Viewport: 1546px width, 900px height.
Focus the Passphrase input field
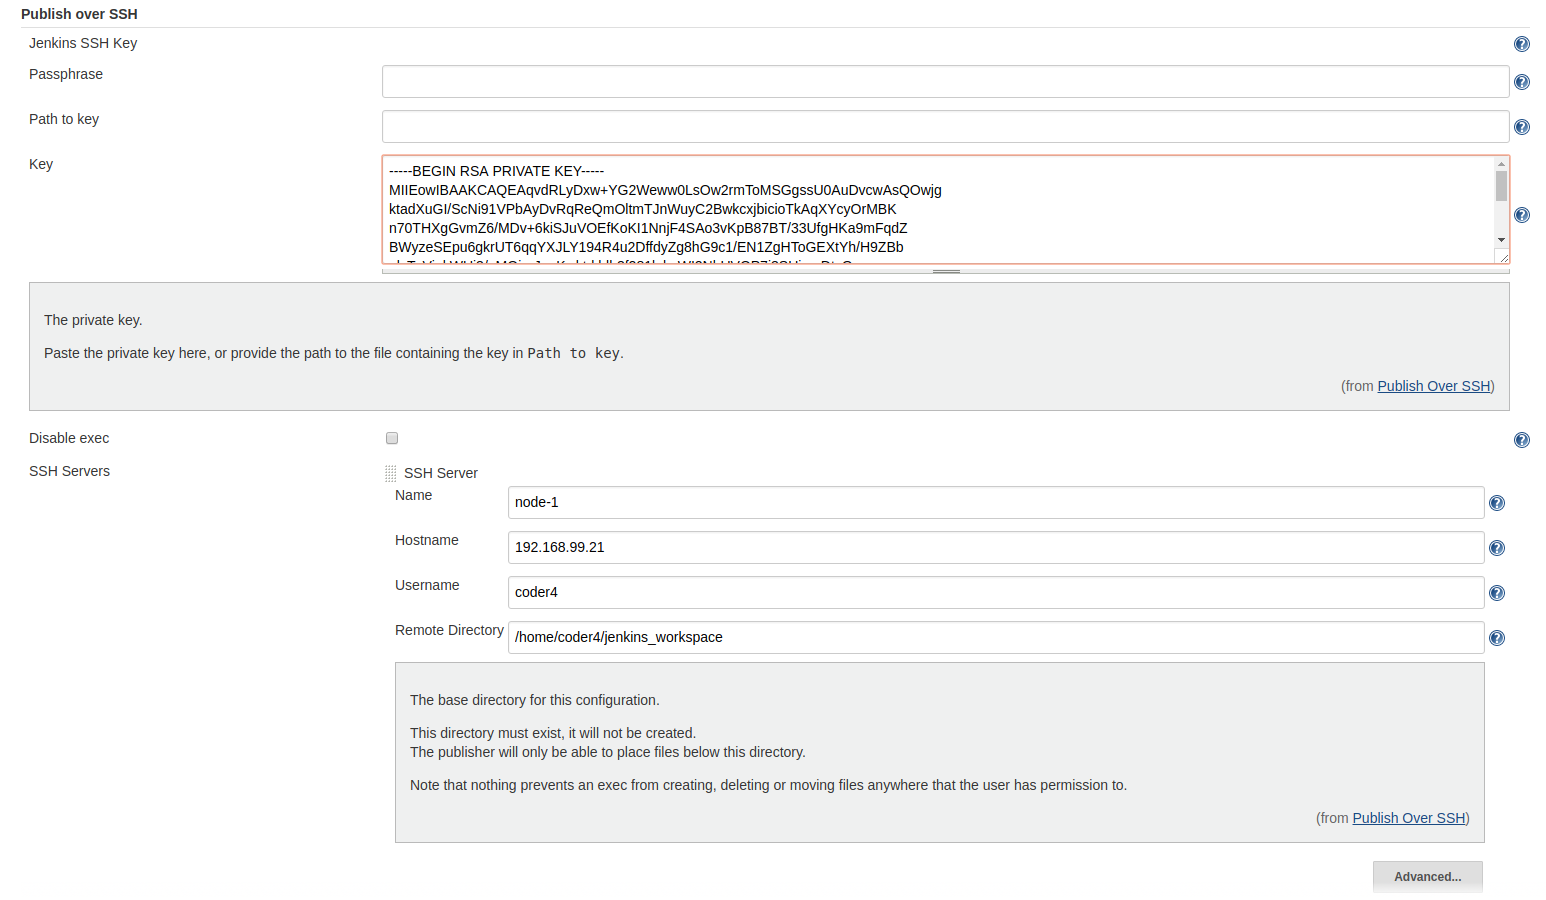tap(944, 82)
